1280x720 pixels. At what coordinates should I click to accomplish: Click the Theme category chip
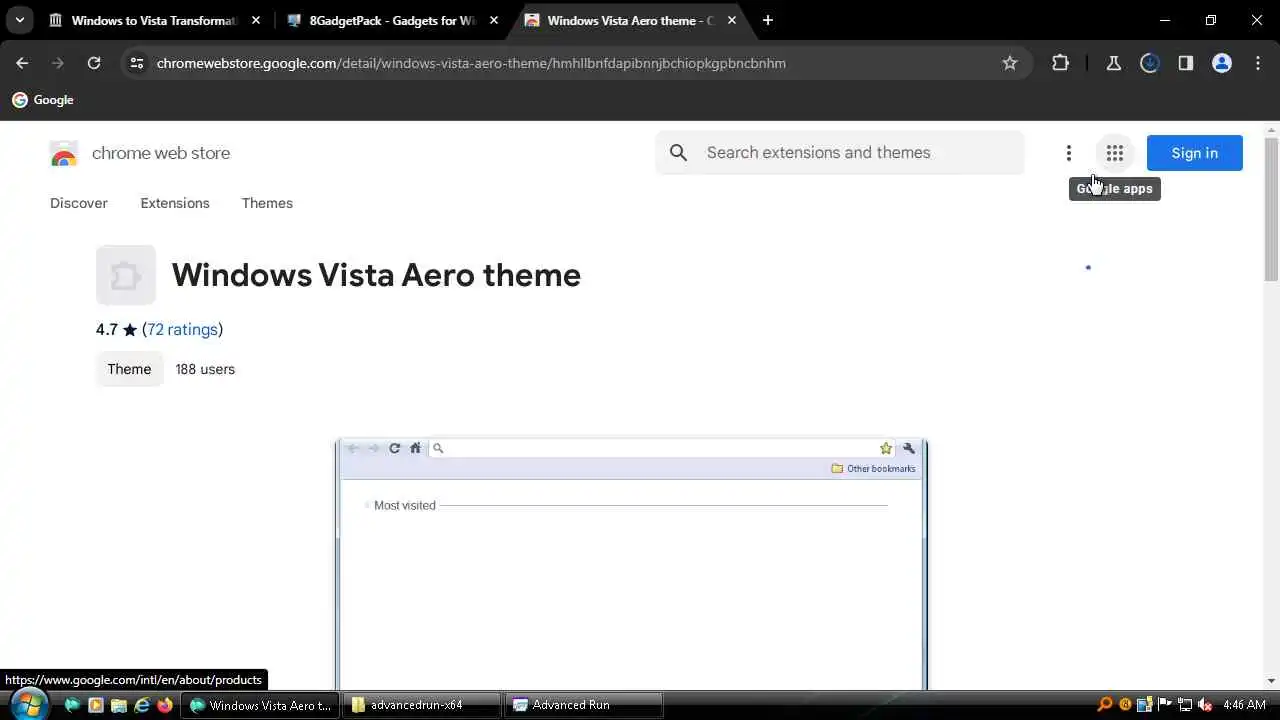129,369
